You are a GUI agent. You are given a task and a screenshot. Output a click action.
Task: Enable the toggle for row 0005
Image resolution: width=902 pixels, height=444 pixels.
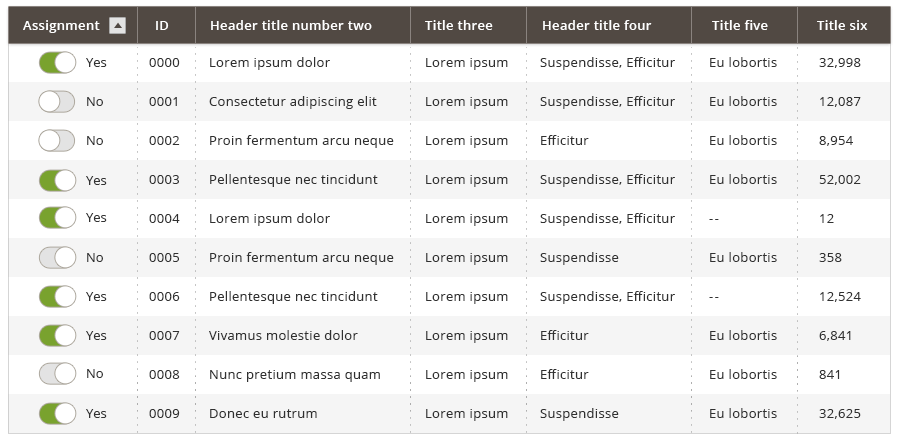(x=57, y=258)
